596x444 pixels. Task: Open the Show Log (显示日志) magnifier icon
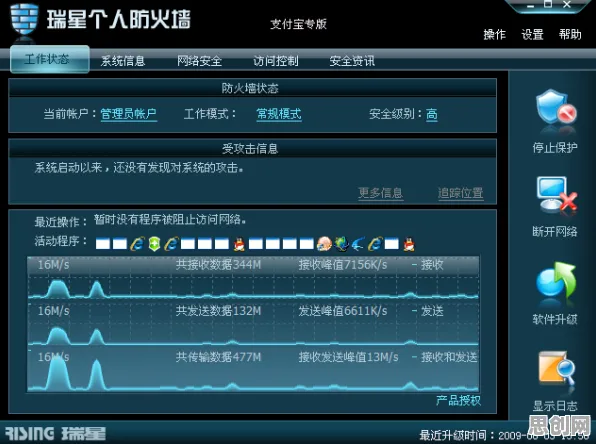pos(556,368)
